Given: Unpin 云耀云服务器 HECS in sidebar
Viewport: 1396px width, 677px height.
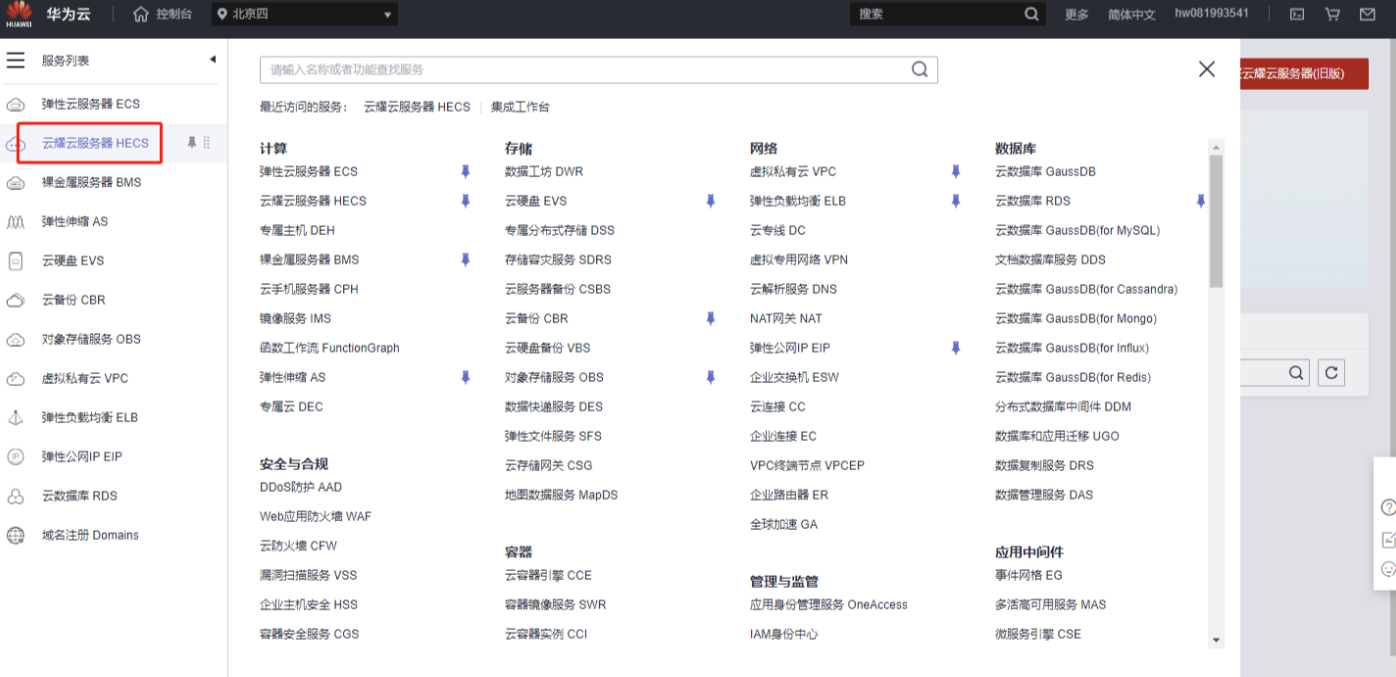Looking at the screenshot, I should pos(192,143).
